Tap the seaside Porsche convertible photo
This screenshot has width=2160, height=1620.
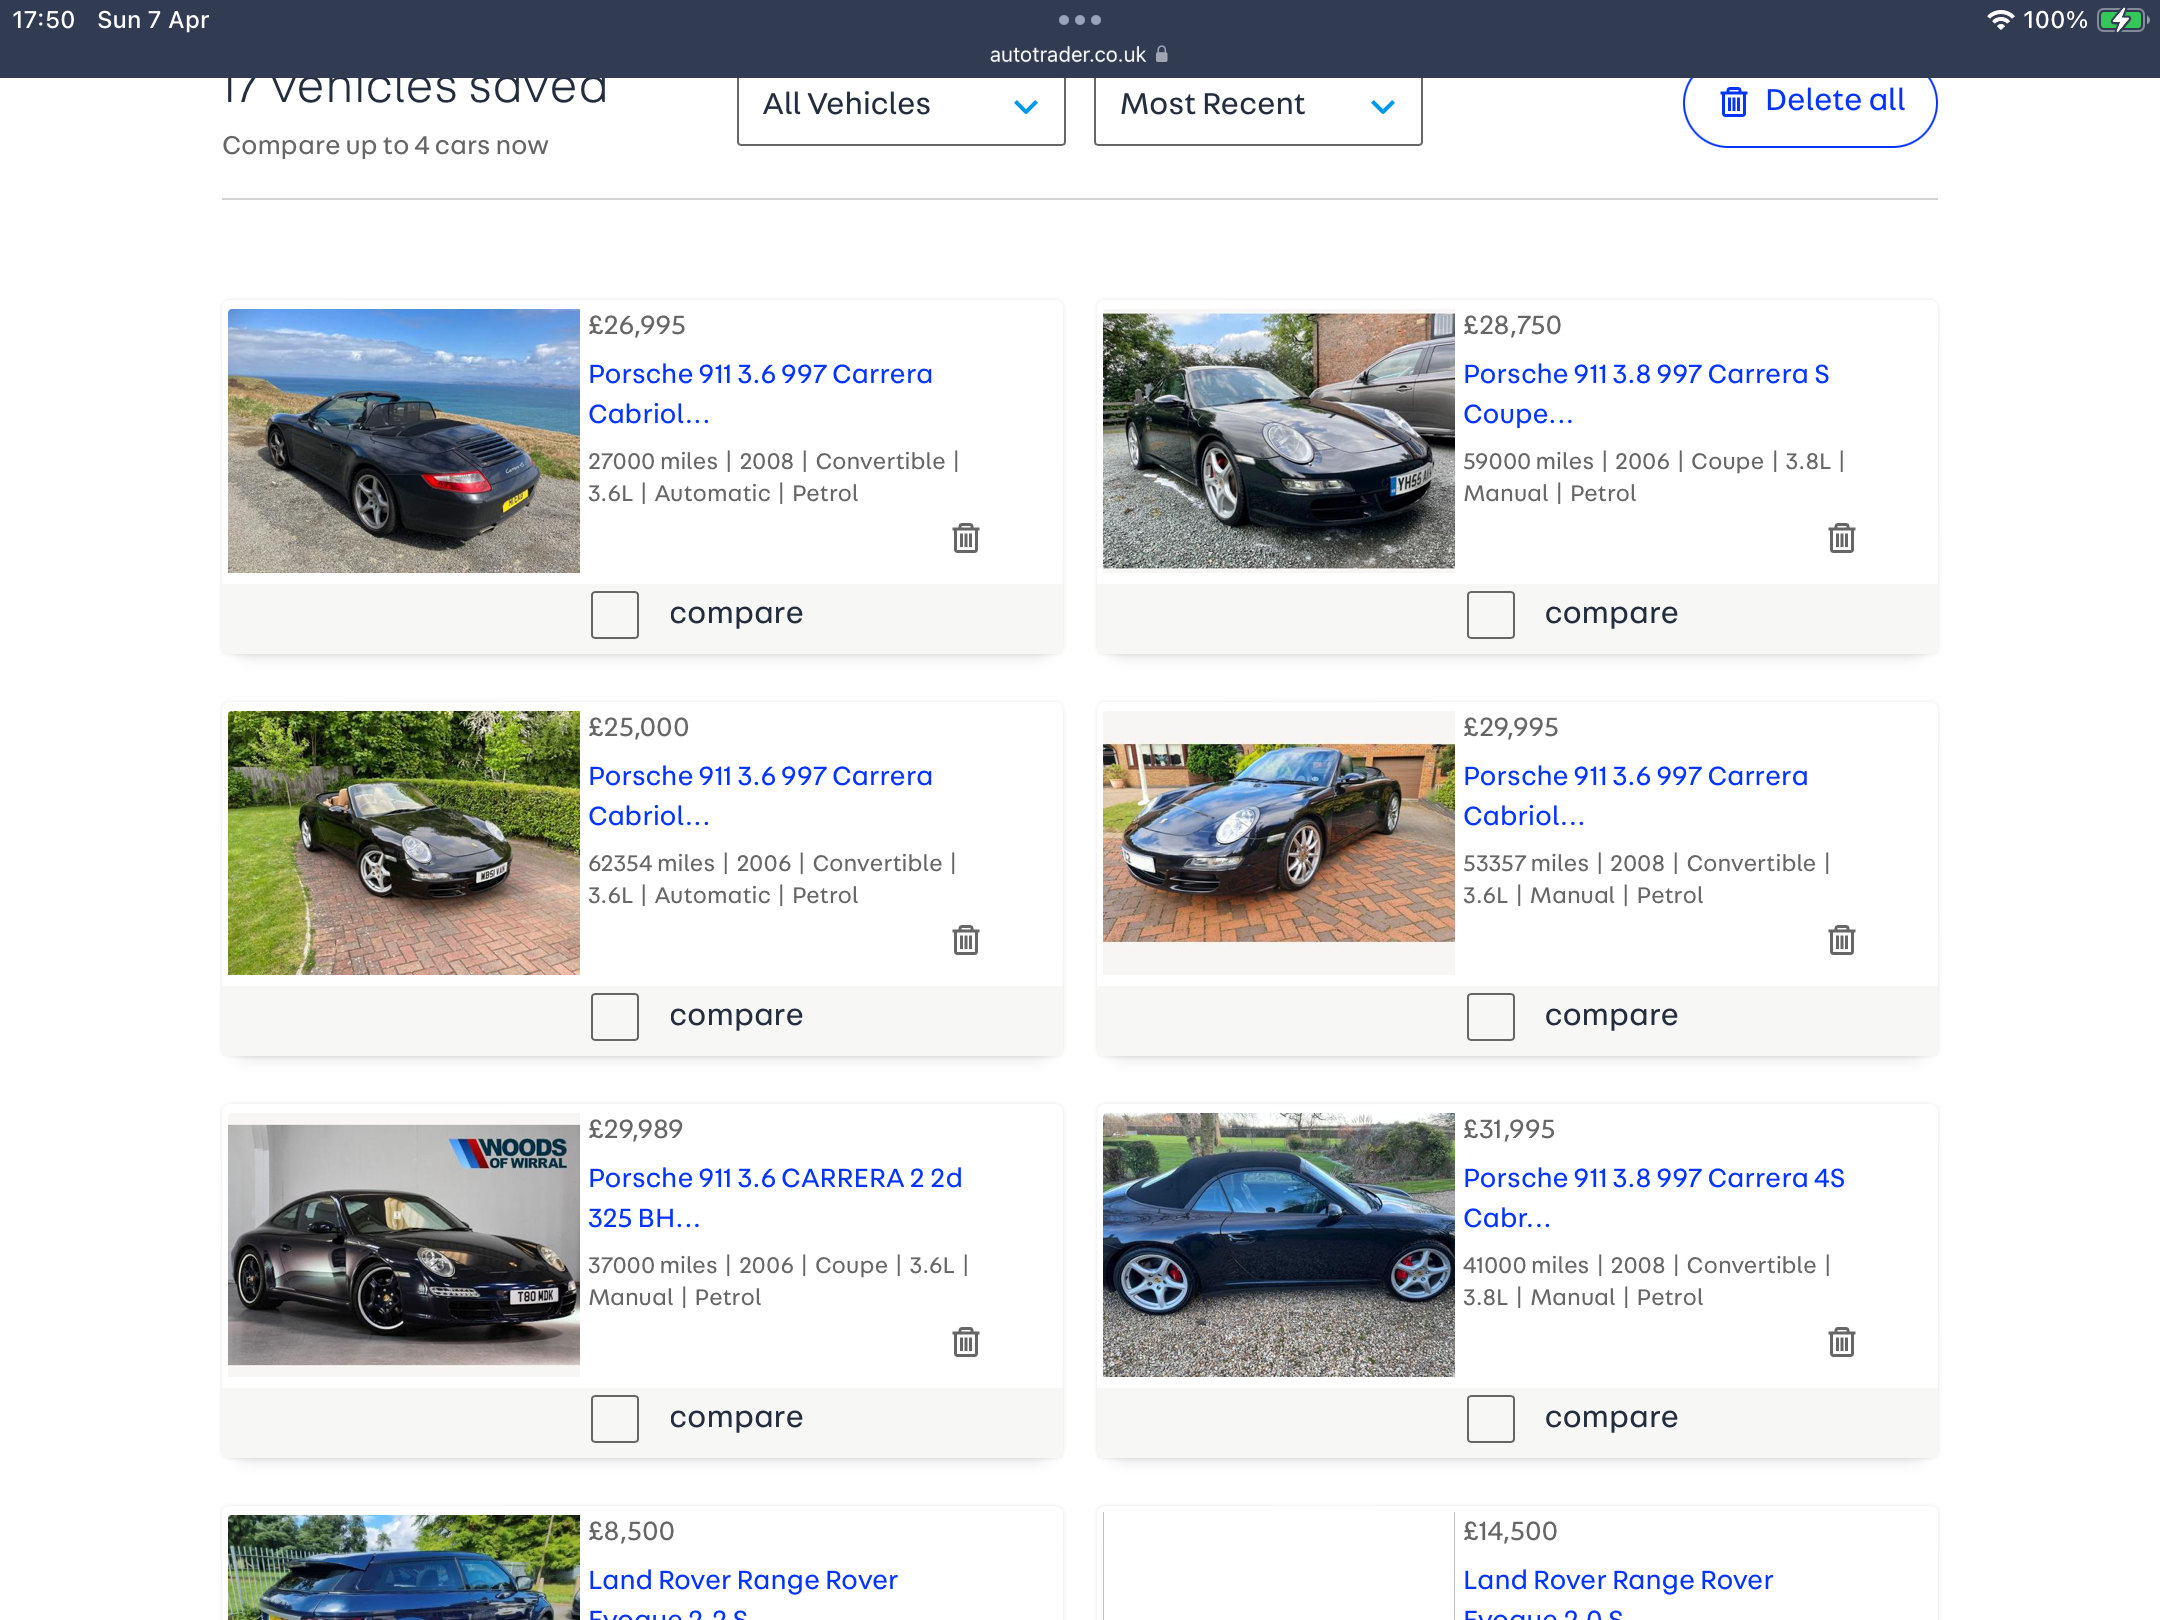pyautogui.click(x=404, y=441)
